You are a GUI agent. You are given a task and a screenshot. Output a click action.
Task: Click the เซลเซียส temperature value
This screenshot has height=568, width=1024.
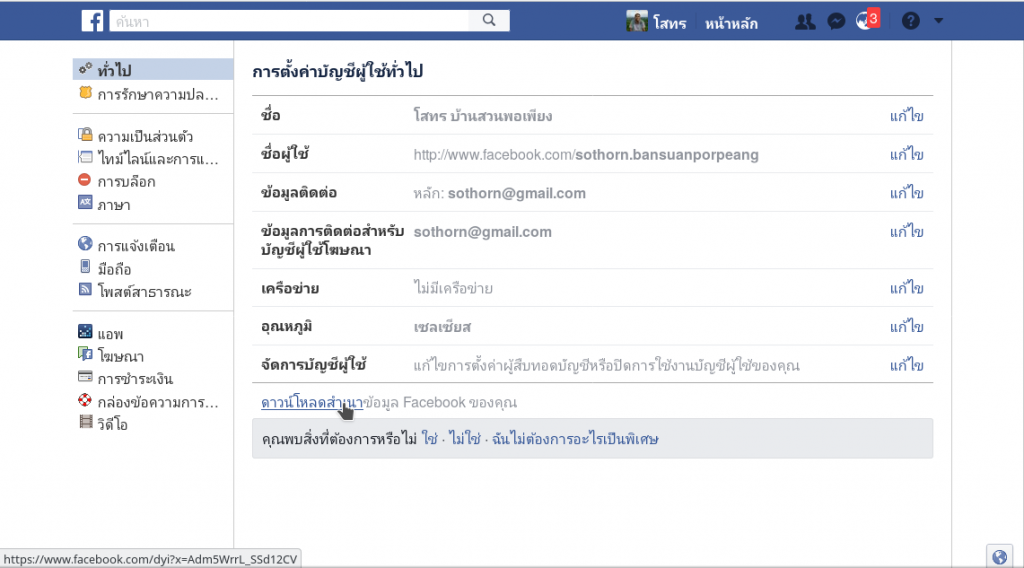coord(442,326)
